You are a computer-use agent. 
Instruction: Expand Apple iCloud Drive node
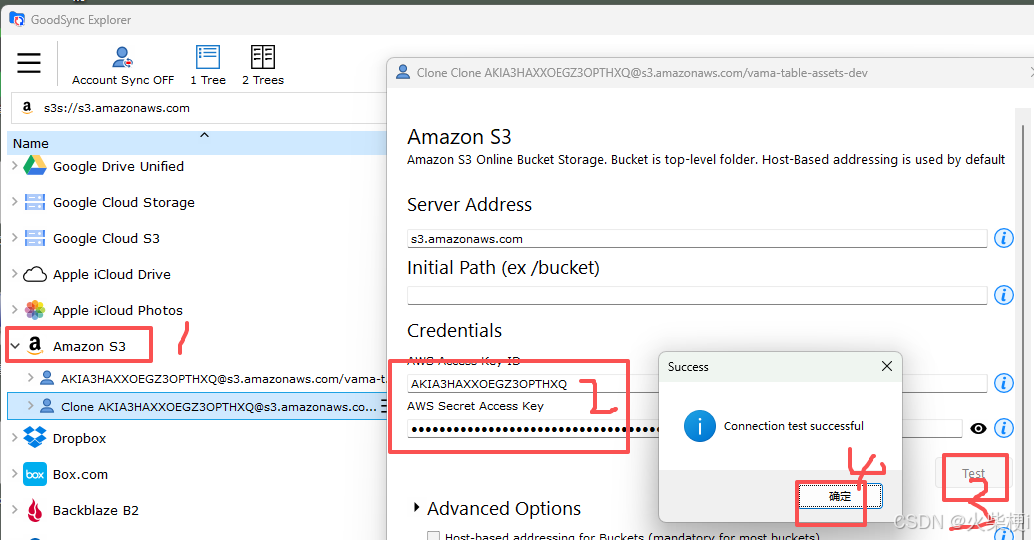tap(15, 274)
